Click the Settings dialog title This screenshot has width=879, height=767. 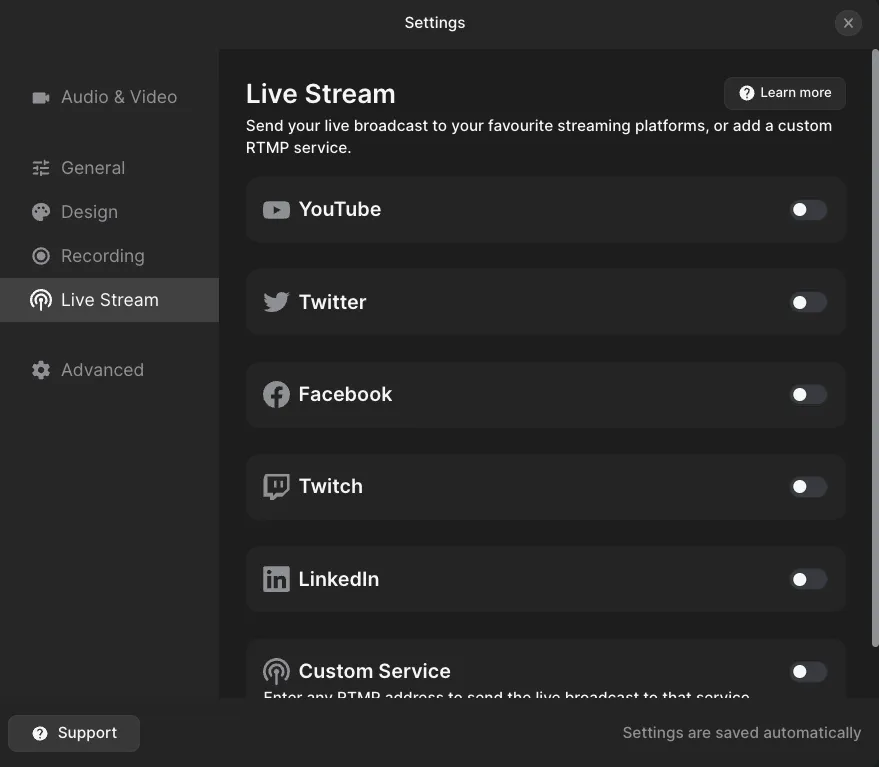click(435, 23)
